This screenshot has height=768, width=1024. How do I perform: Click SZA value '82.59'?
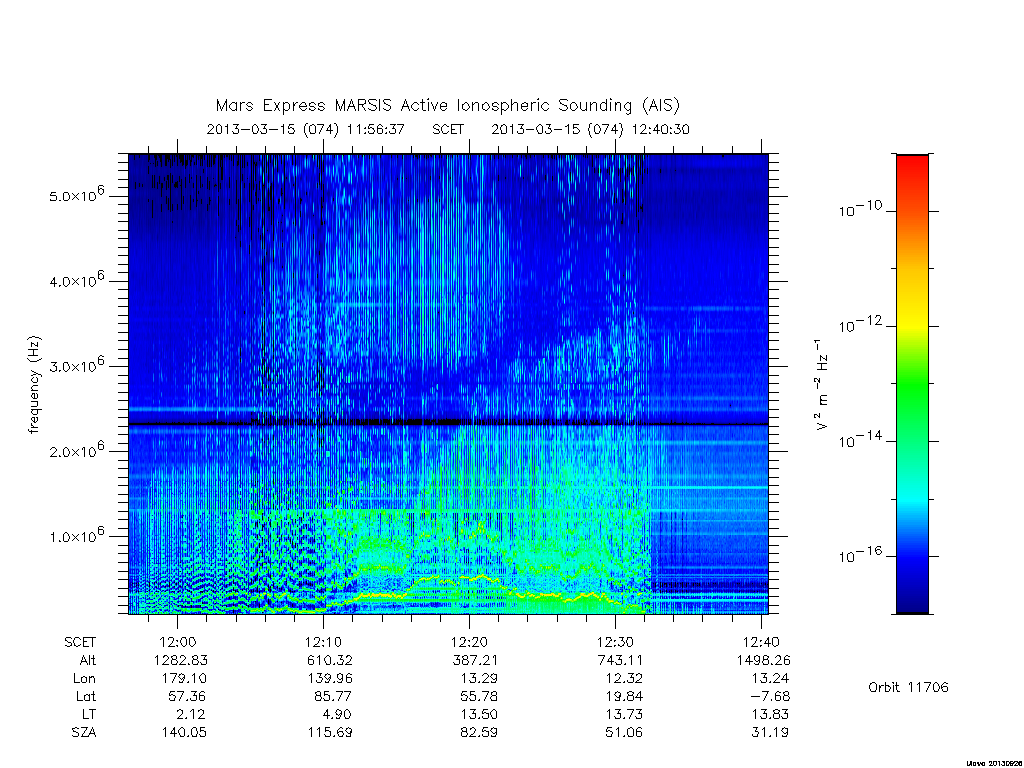coord(479,732)
